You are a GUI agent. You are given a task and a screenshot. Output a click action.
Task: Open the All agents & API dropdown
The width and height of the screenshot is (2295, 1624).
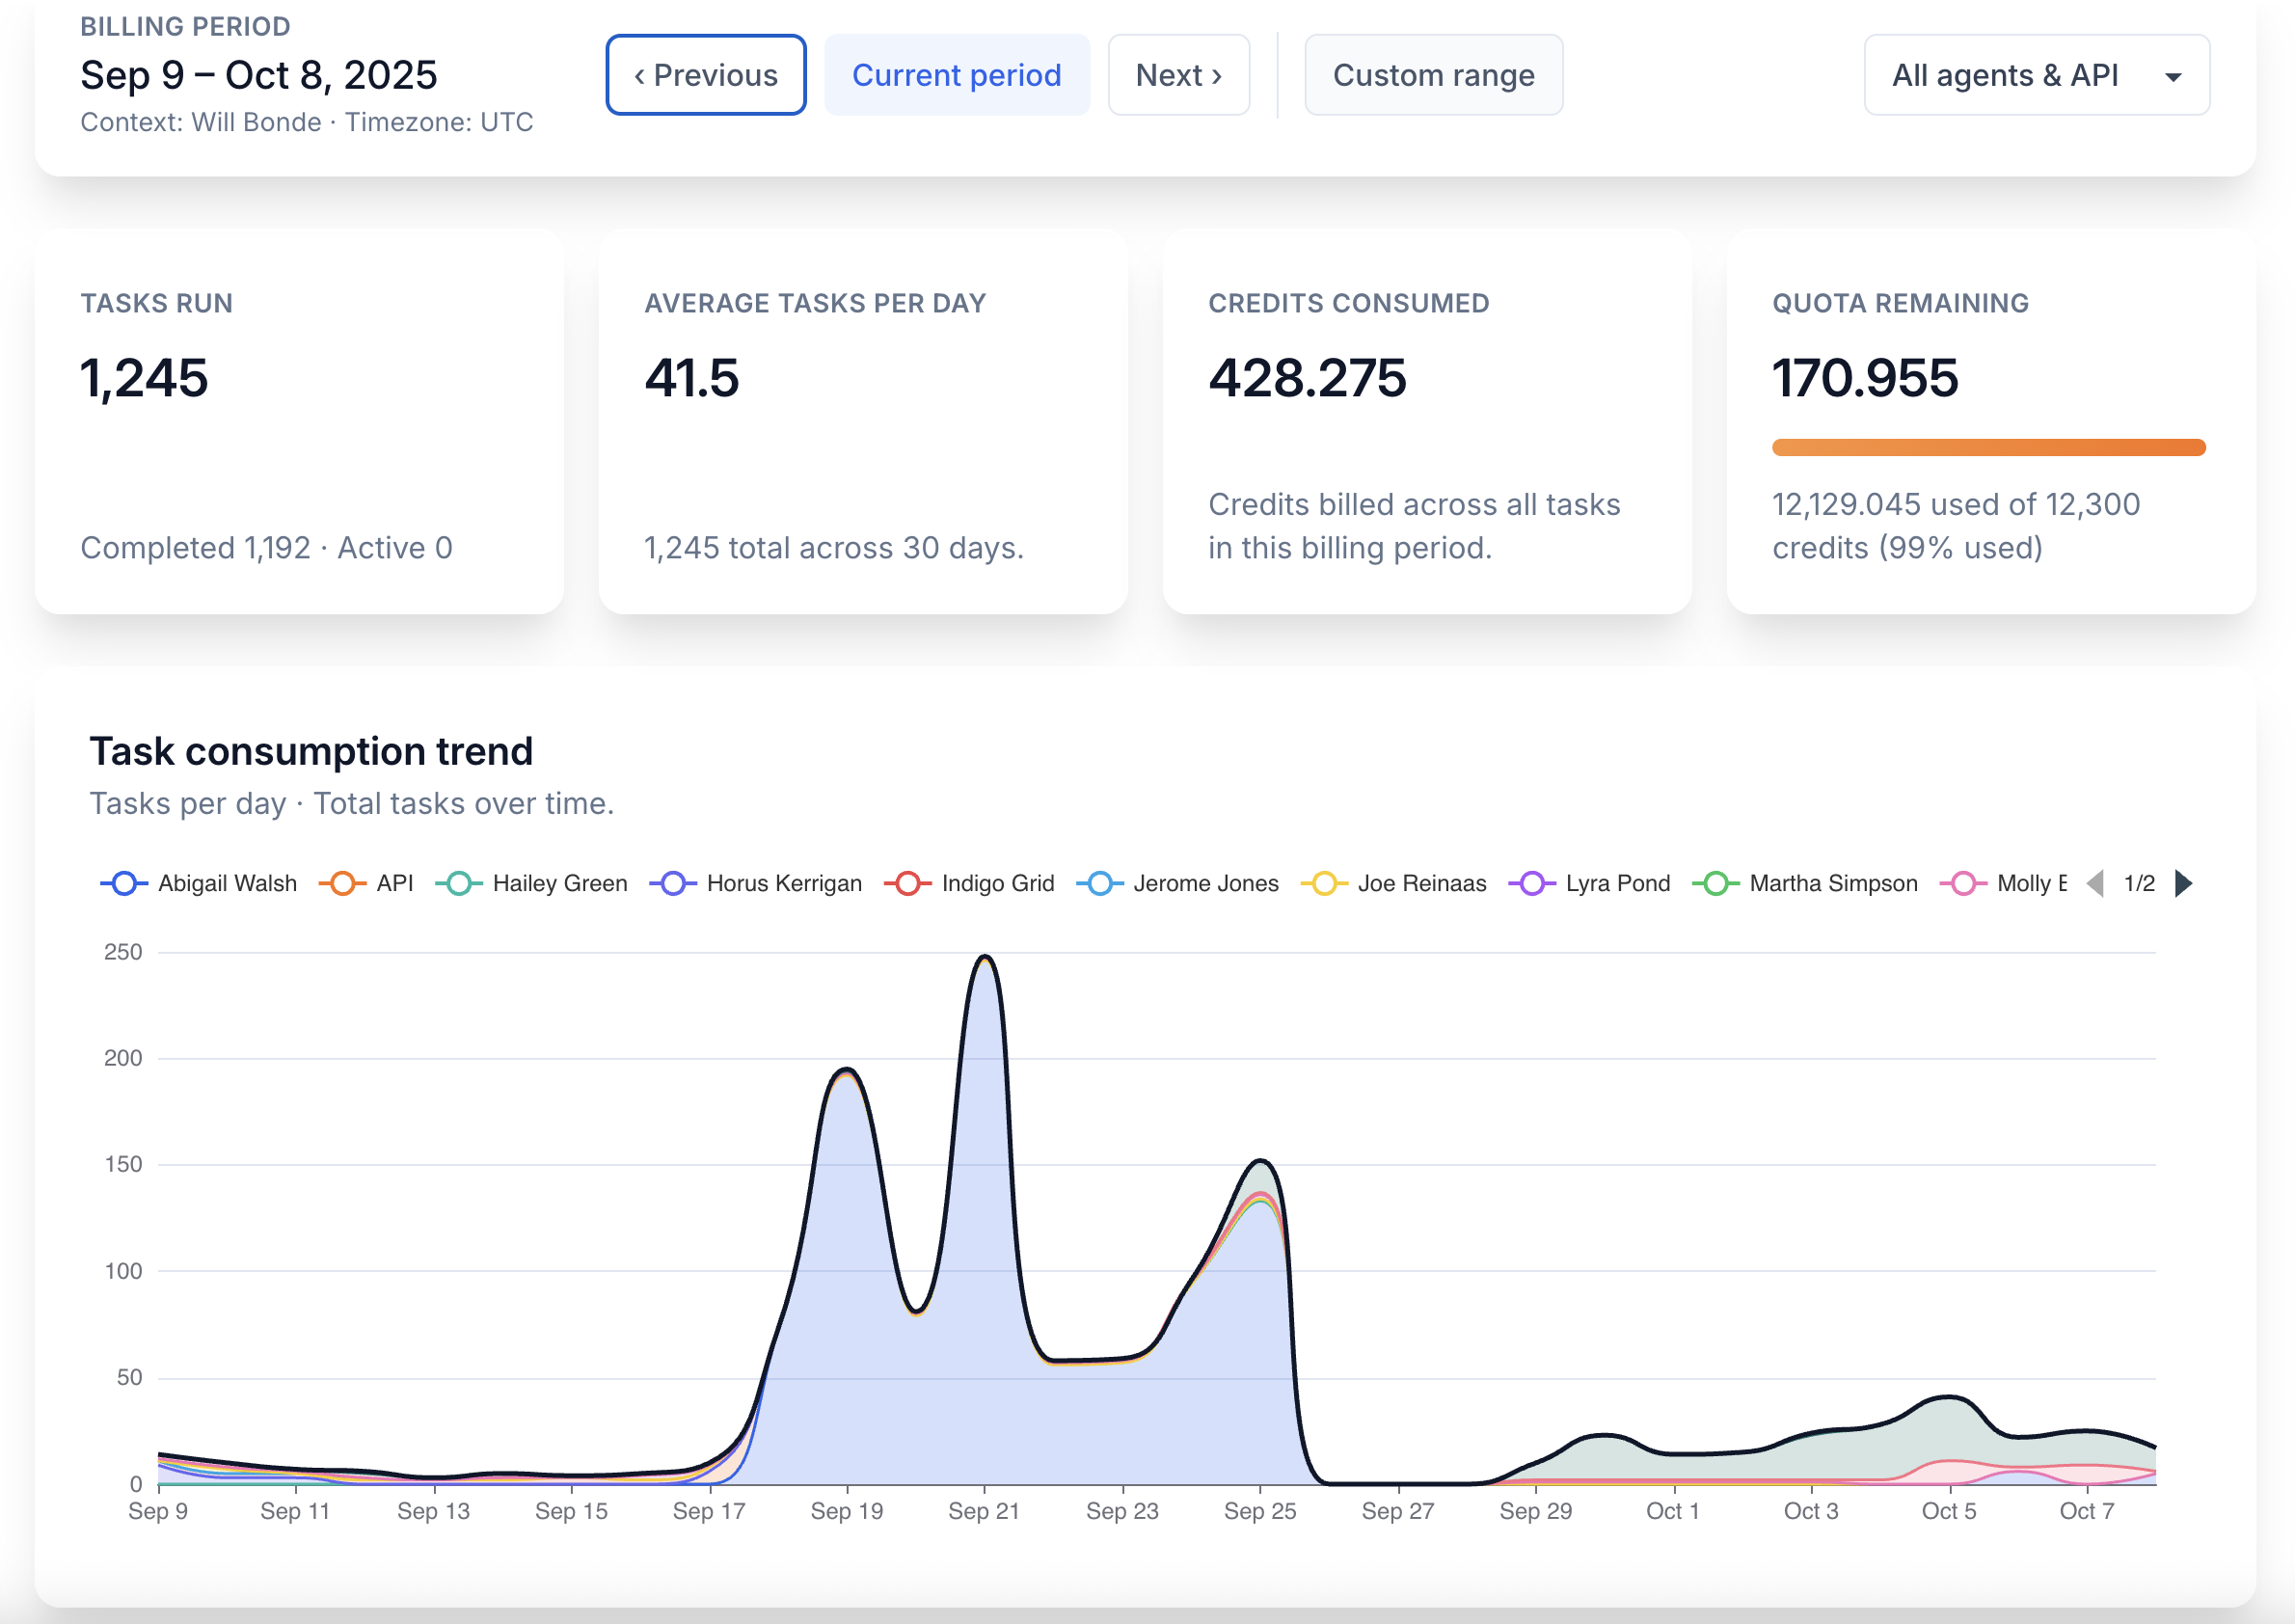[x=2036, y=75]
